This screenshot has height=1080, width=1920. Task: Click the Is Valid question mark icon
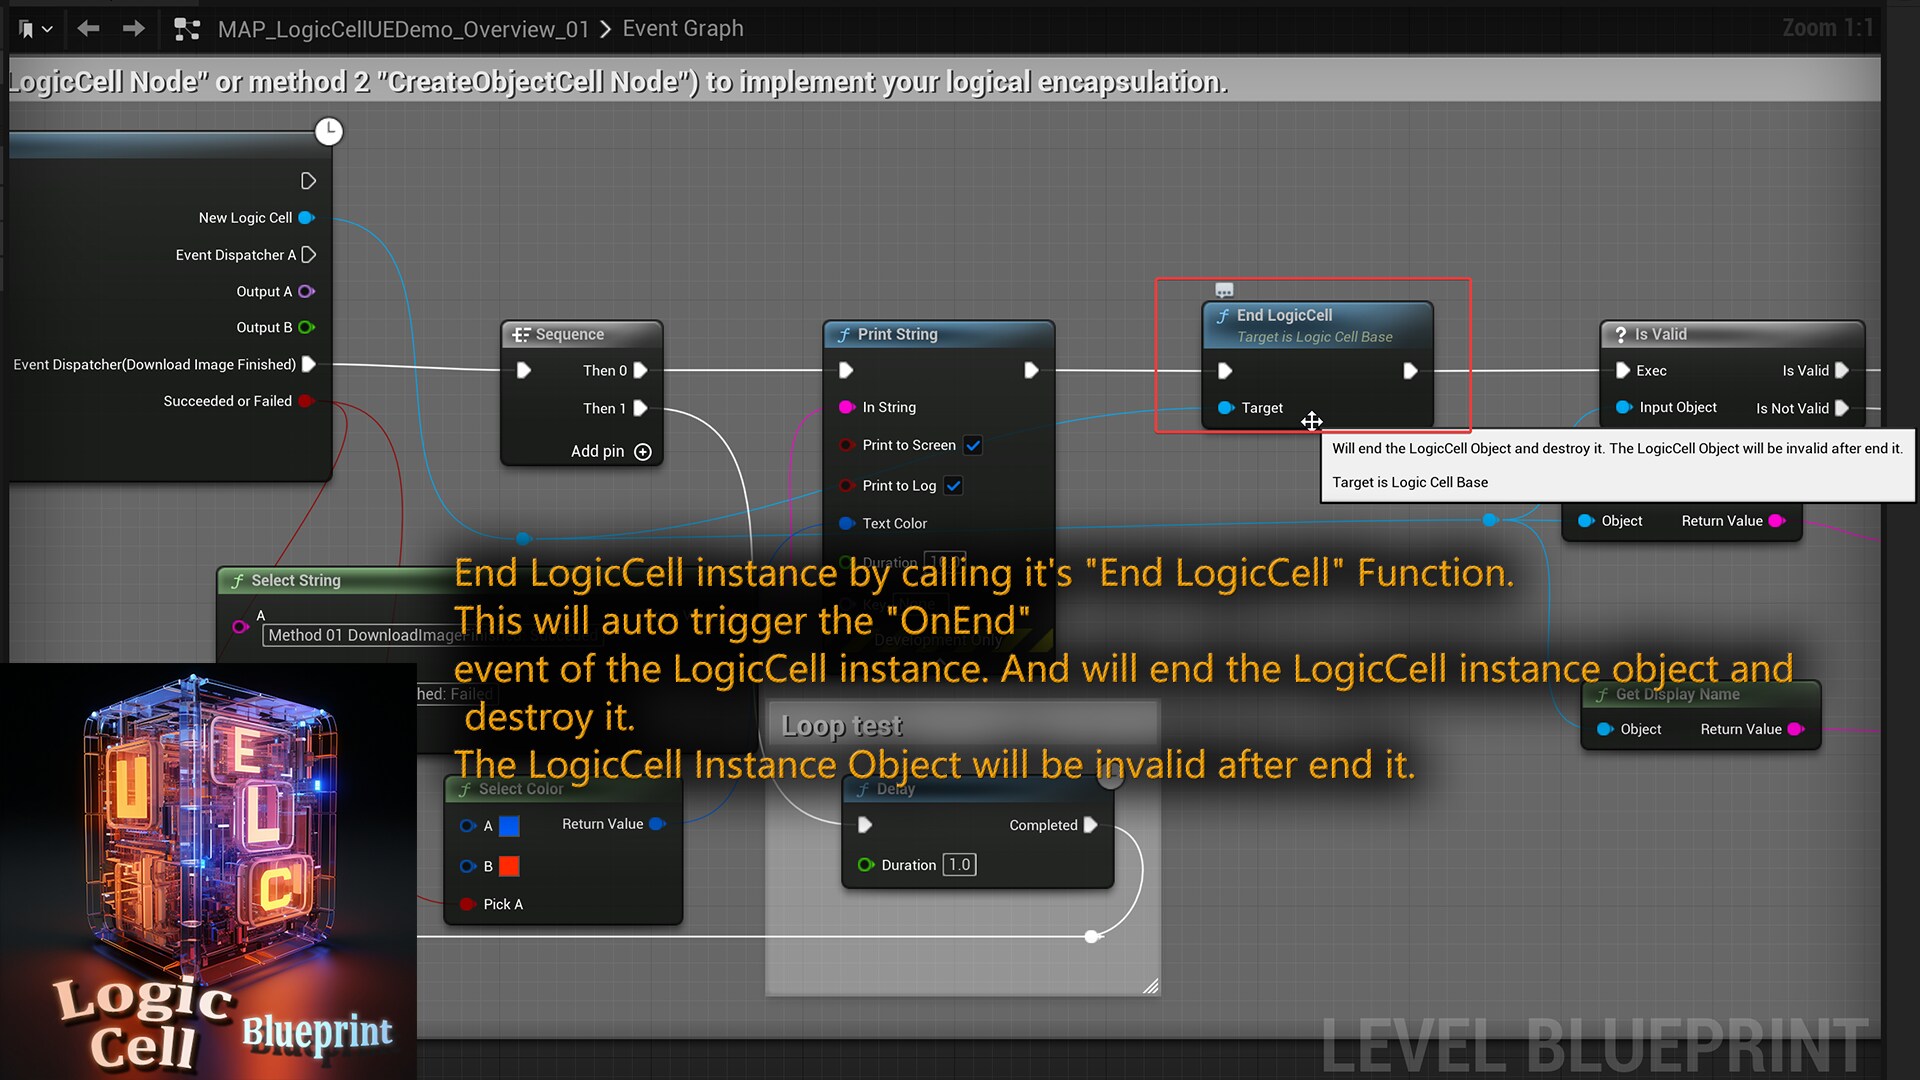click(x=1621, y=334)
